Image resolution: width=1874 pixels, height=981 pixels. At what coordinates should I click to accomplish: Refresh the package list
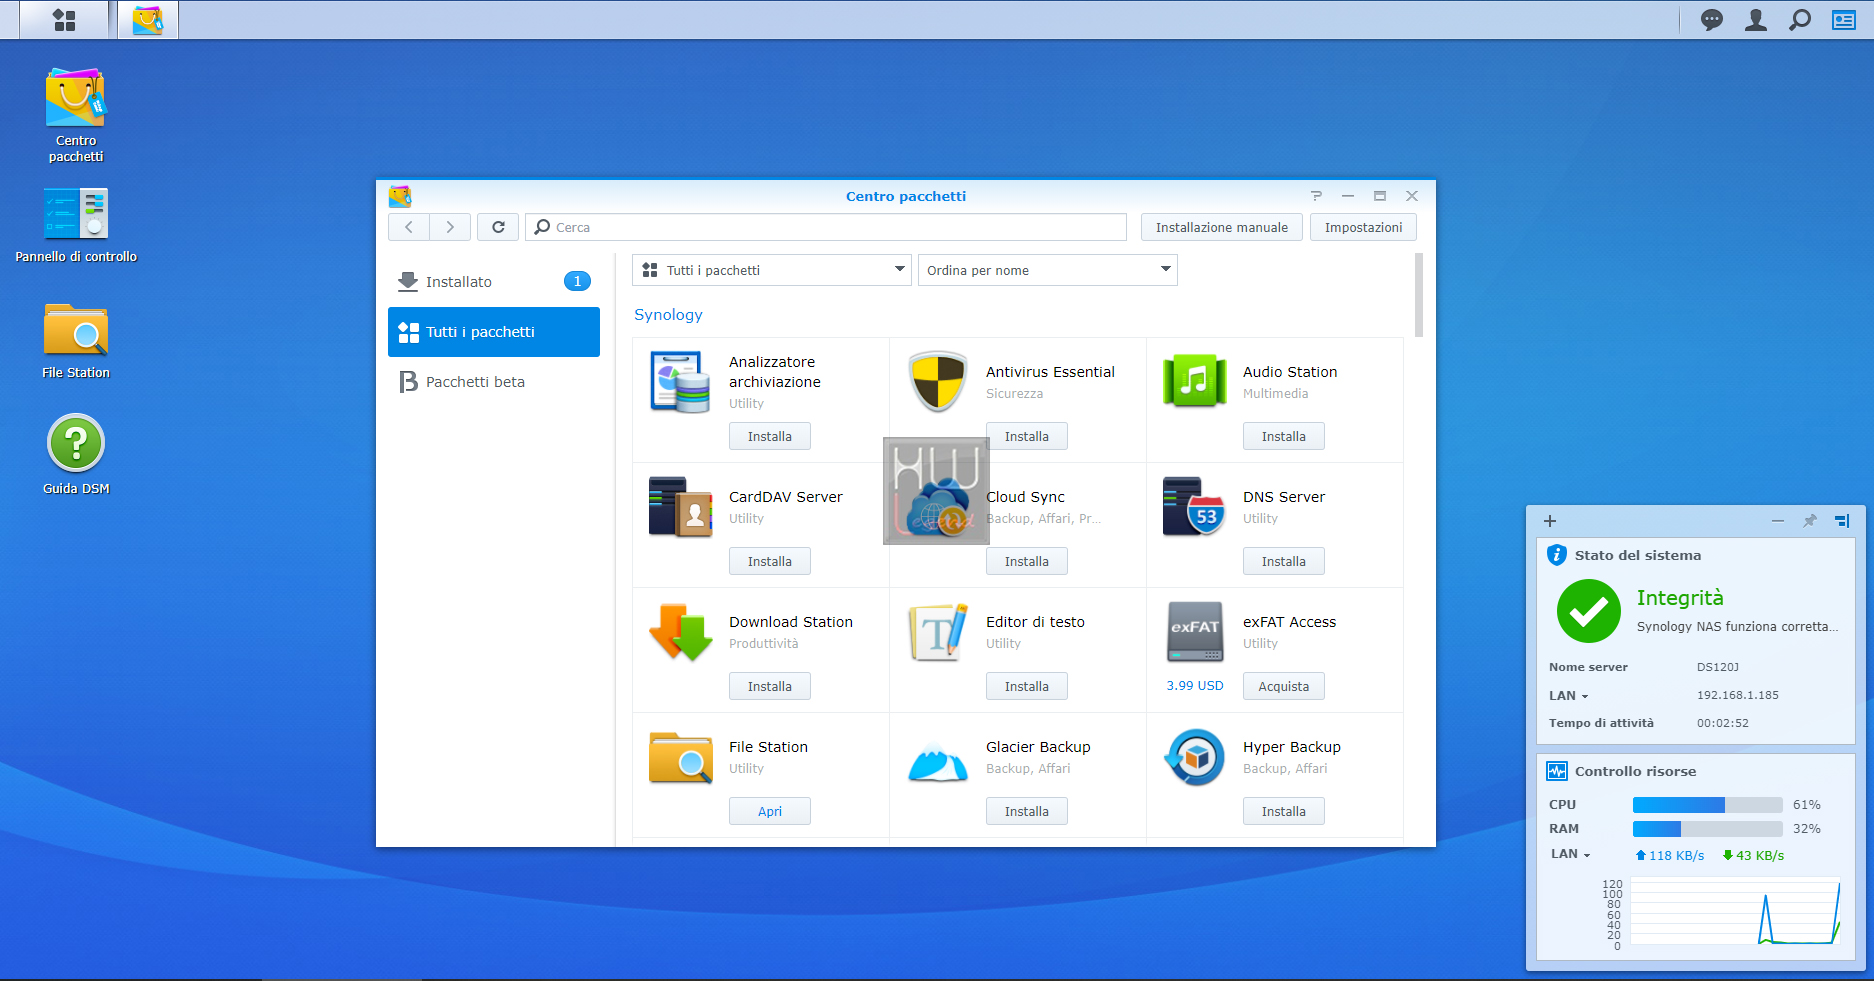(498, 227)
